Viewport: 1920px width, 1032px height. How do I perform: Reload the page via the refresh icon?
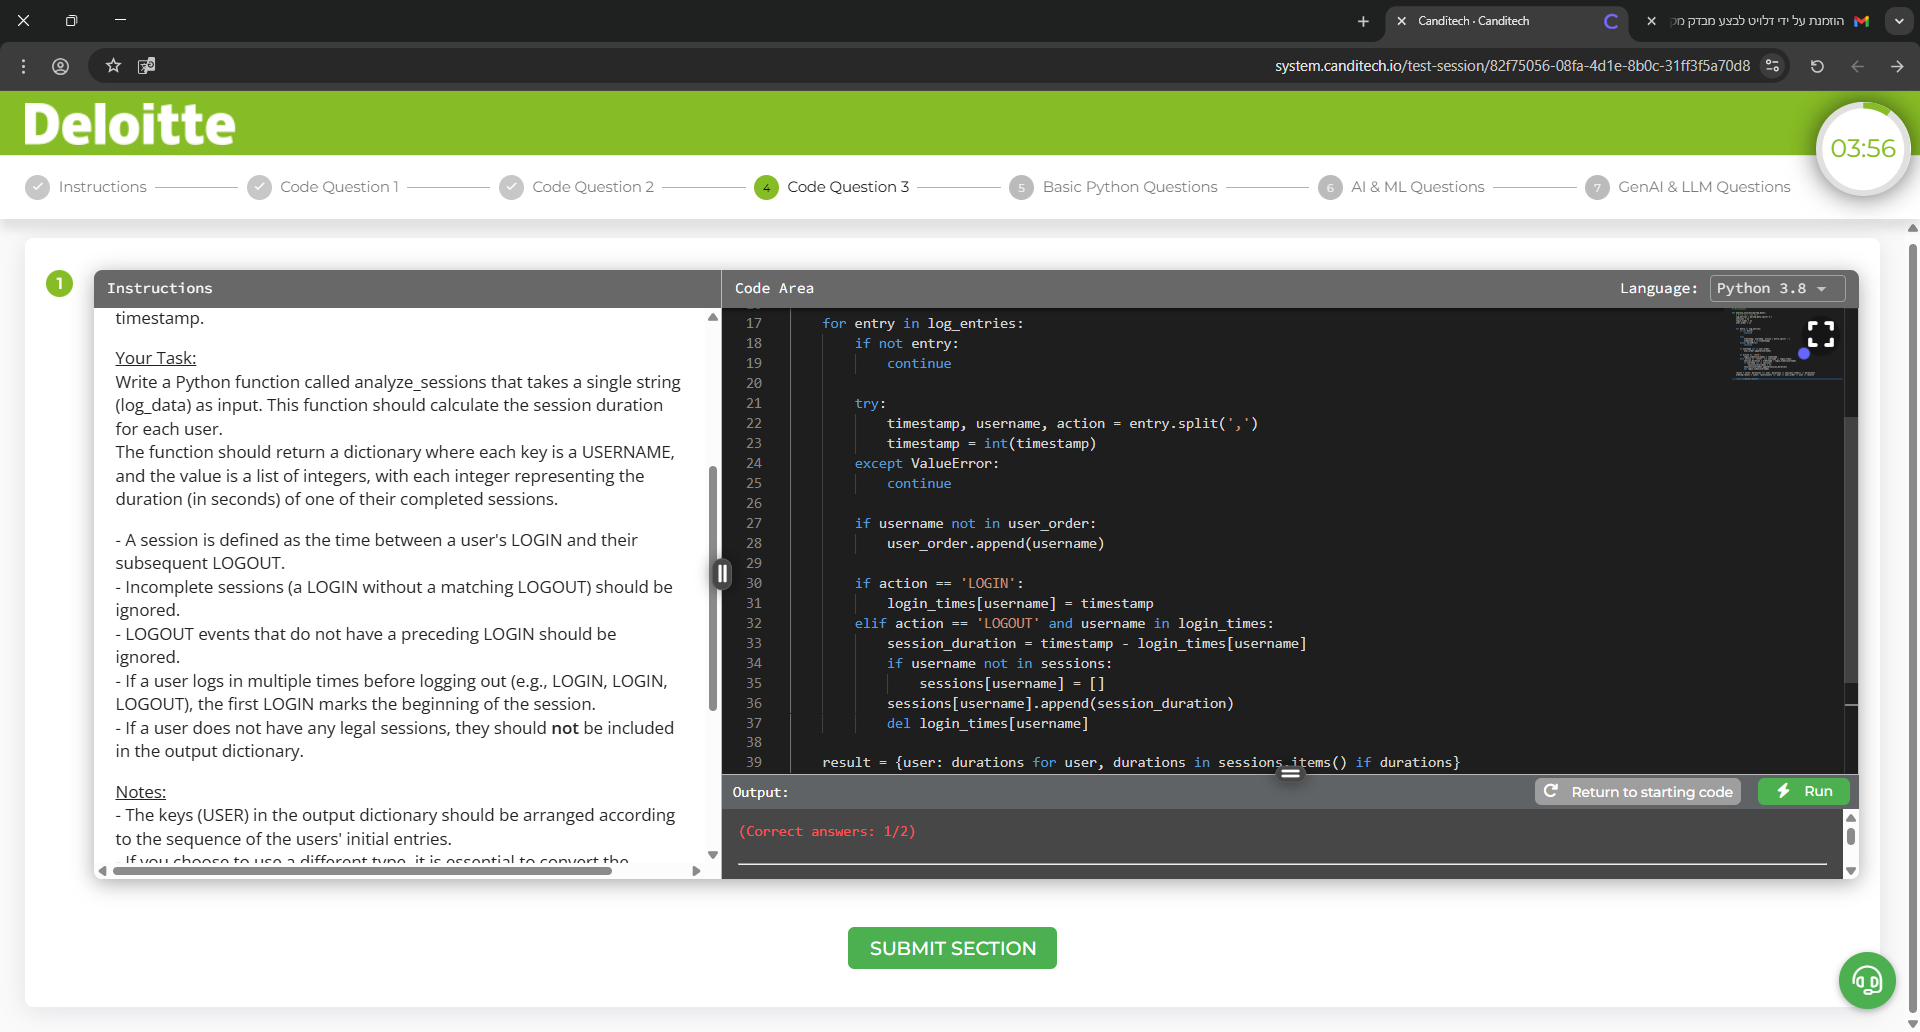[x=1817, y=66]
